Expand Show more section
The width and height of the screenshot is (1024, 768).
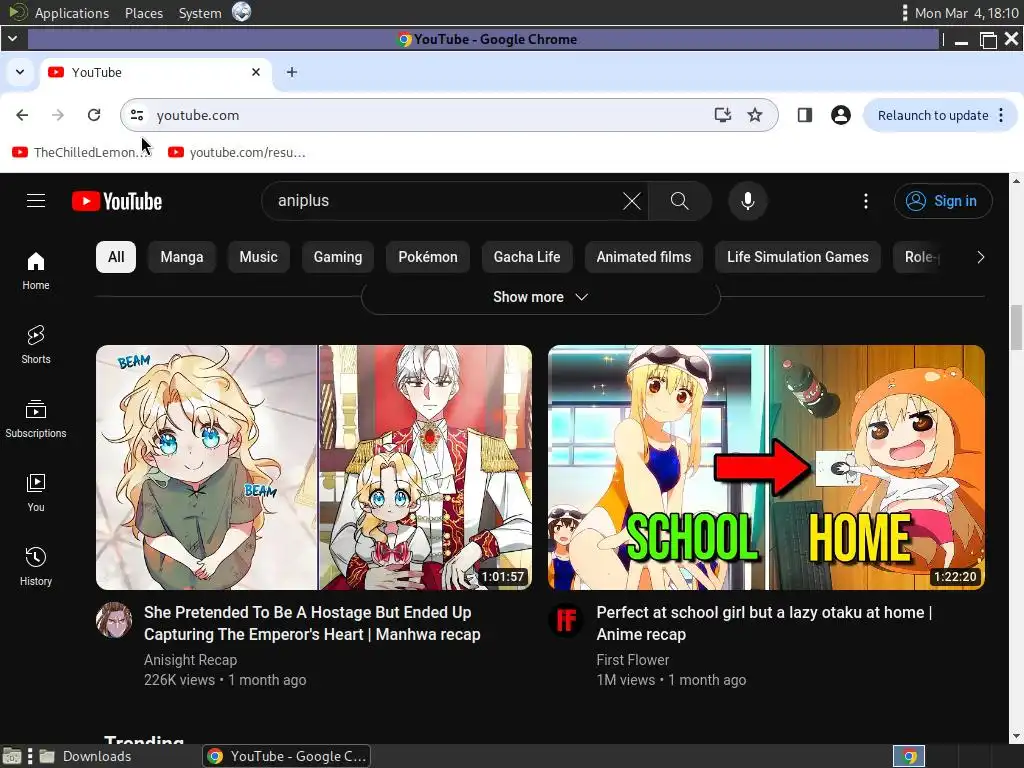[541, 297]
